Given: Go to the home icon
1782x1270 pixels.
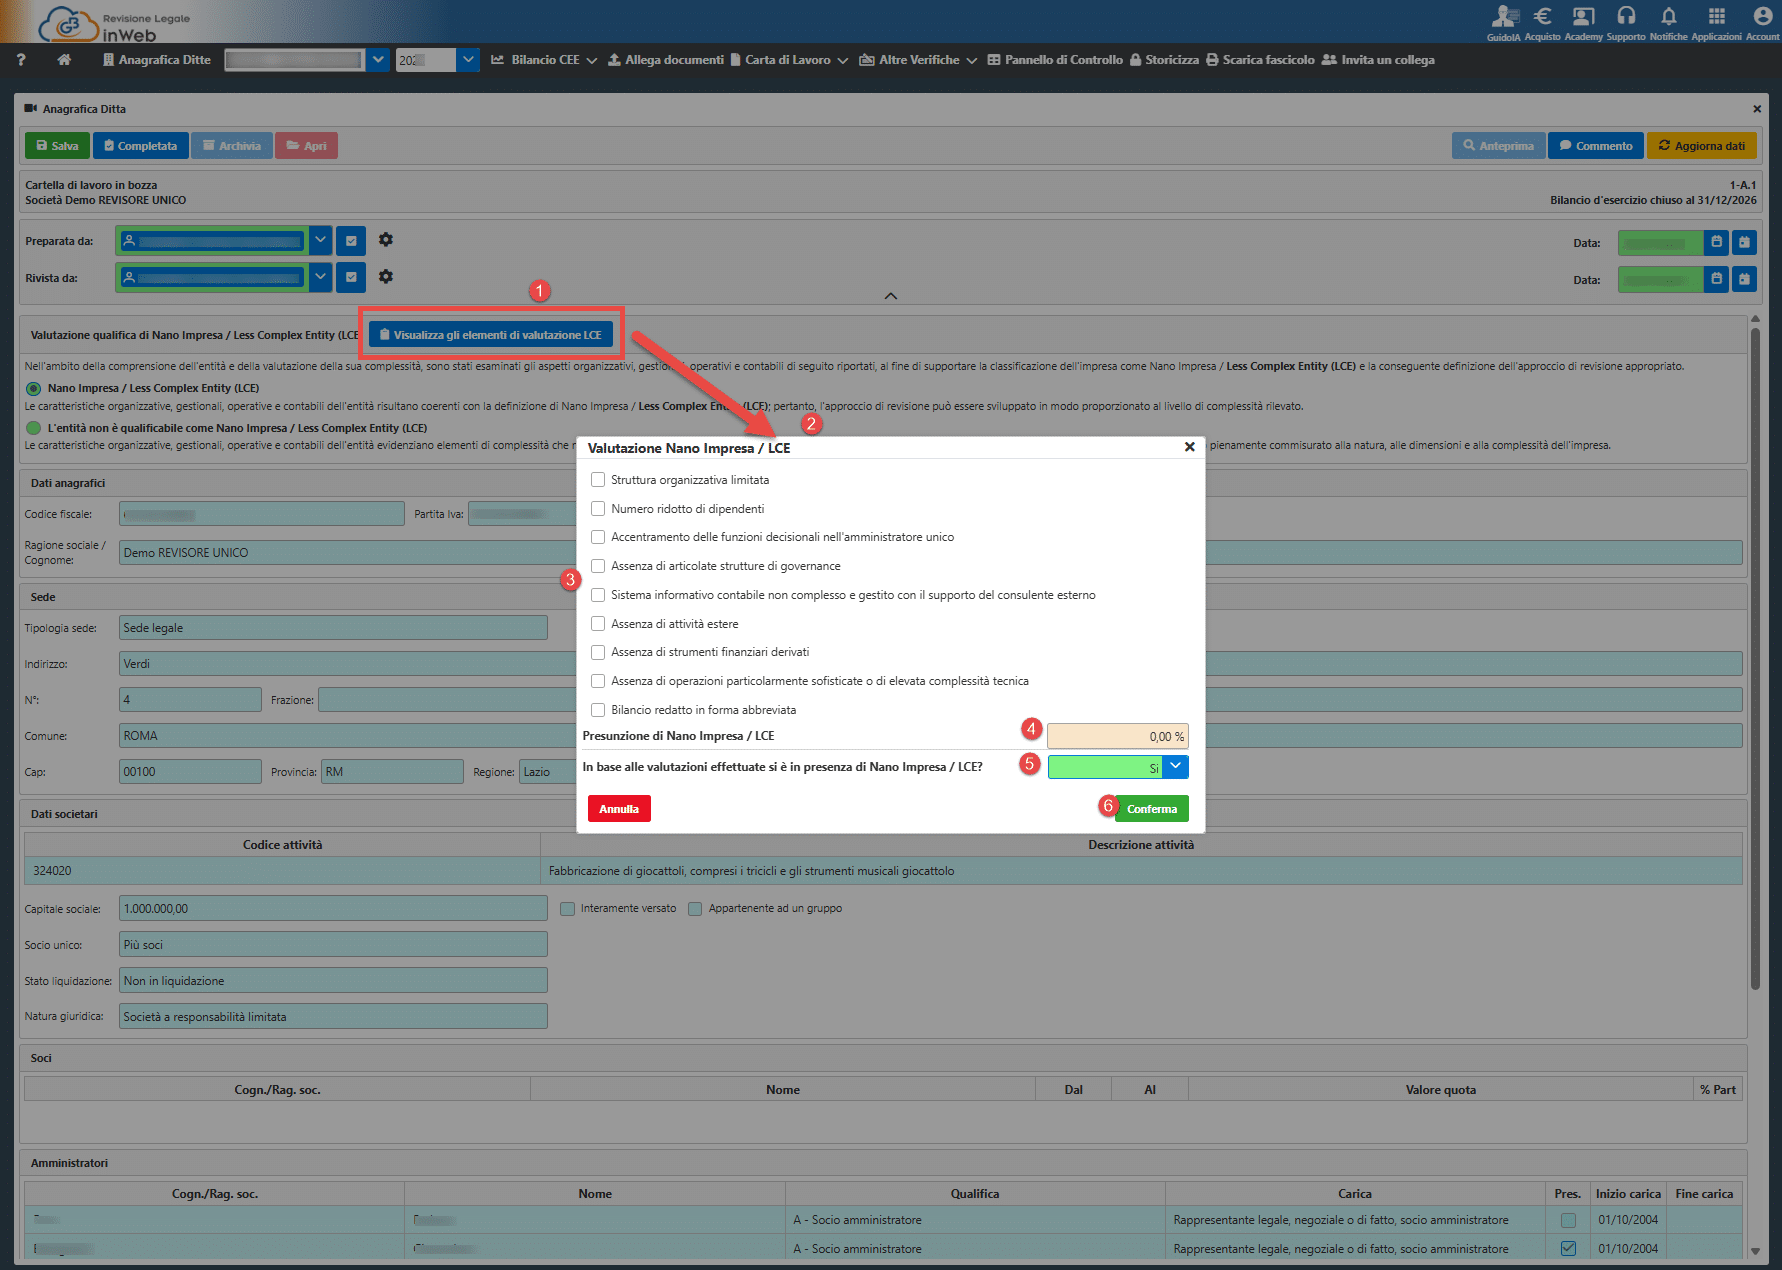Looking at the screenshot, I should [x=64, y=60].
